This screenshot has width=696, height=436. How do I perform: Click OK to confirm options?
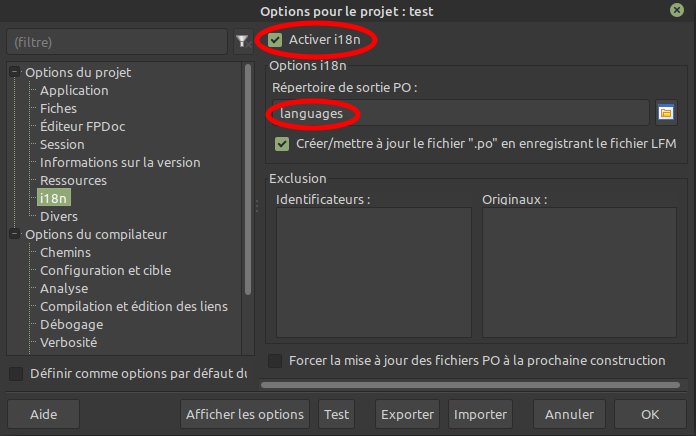click(x=650, y=414)
